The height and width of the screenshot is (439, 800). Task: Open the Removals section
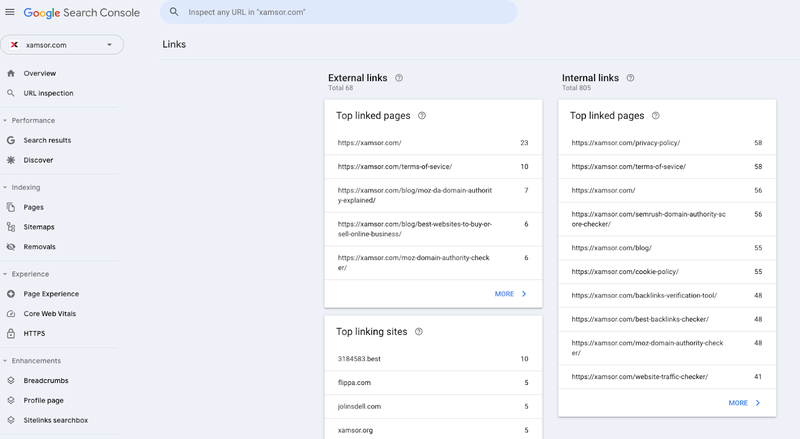[x=39, y=247]
